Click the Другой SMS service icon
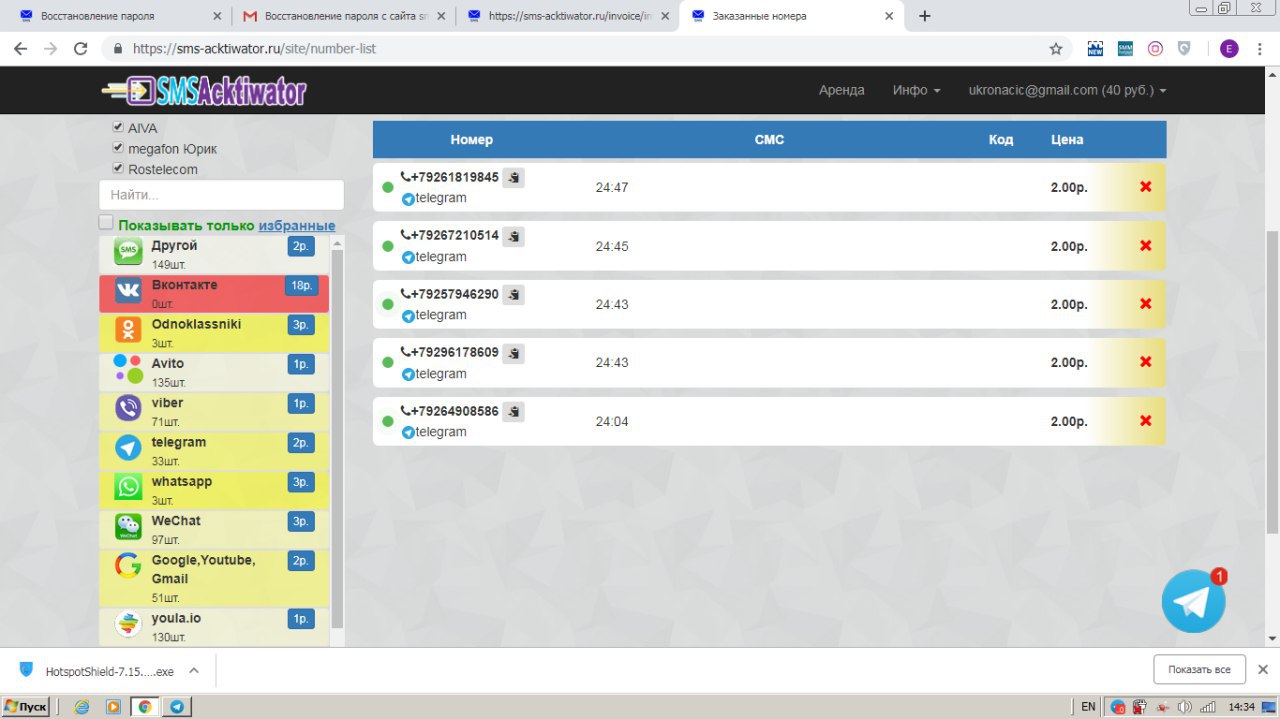This screenshot has height=719, width=1280. click(128, 251)
